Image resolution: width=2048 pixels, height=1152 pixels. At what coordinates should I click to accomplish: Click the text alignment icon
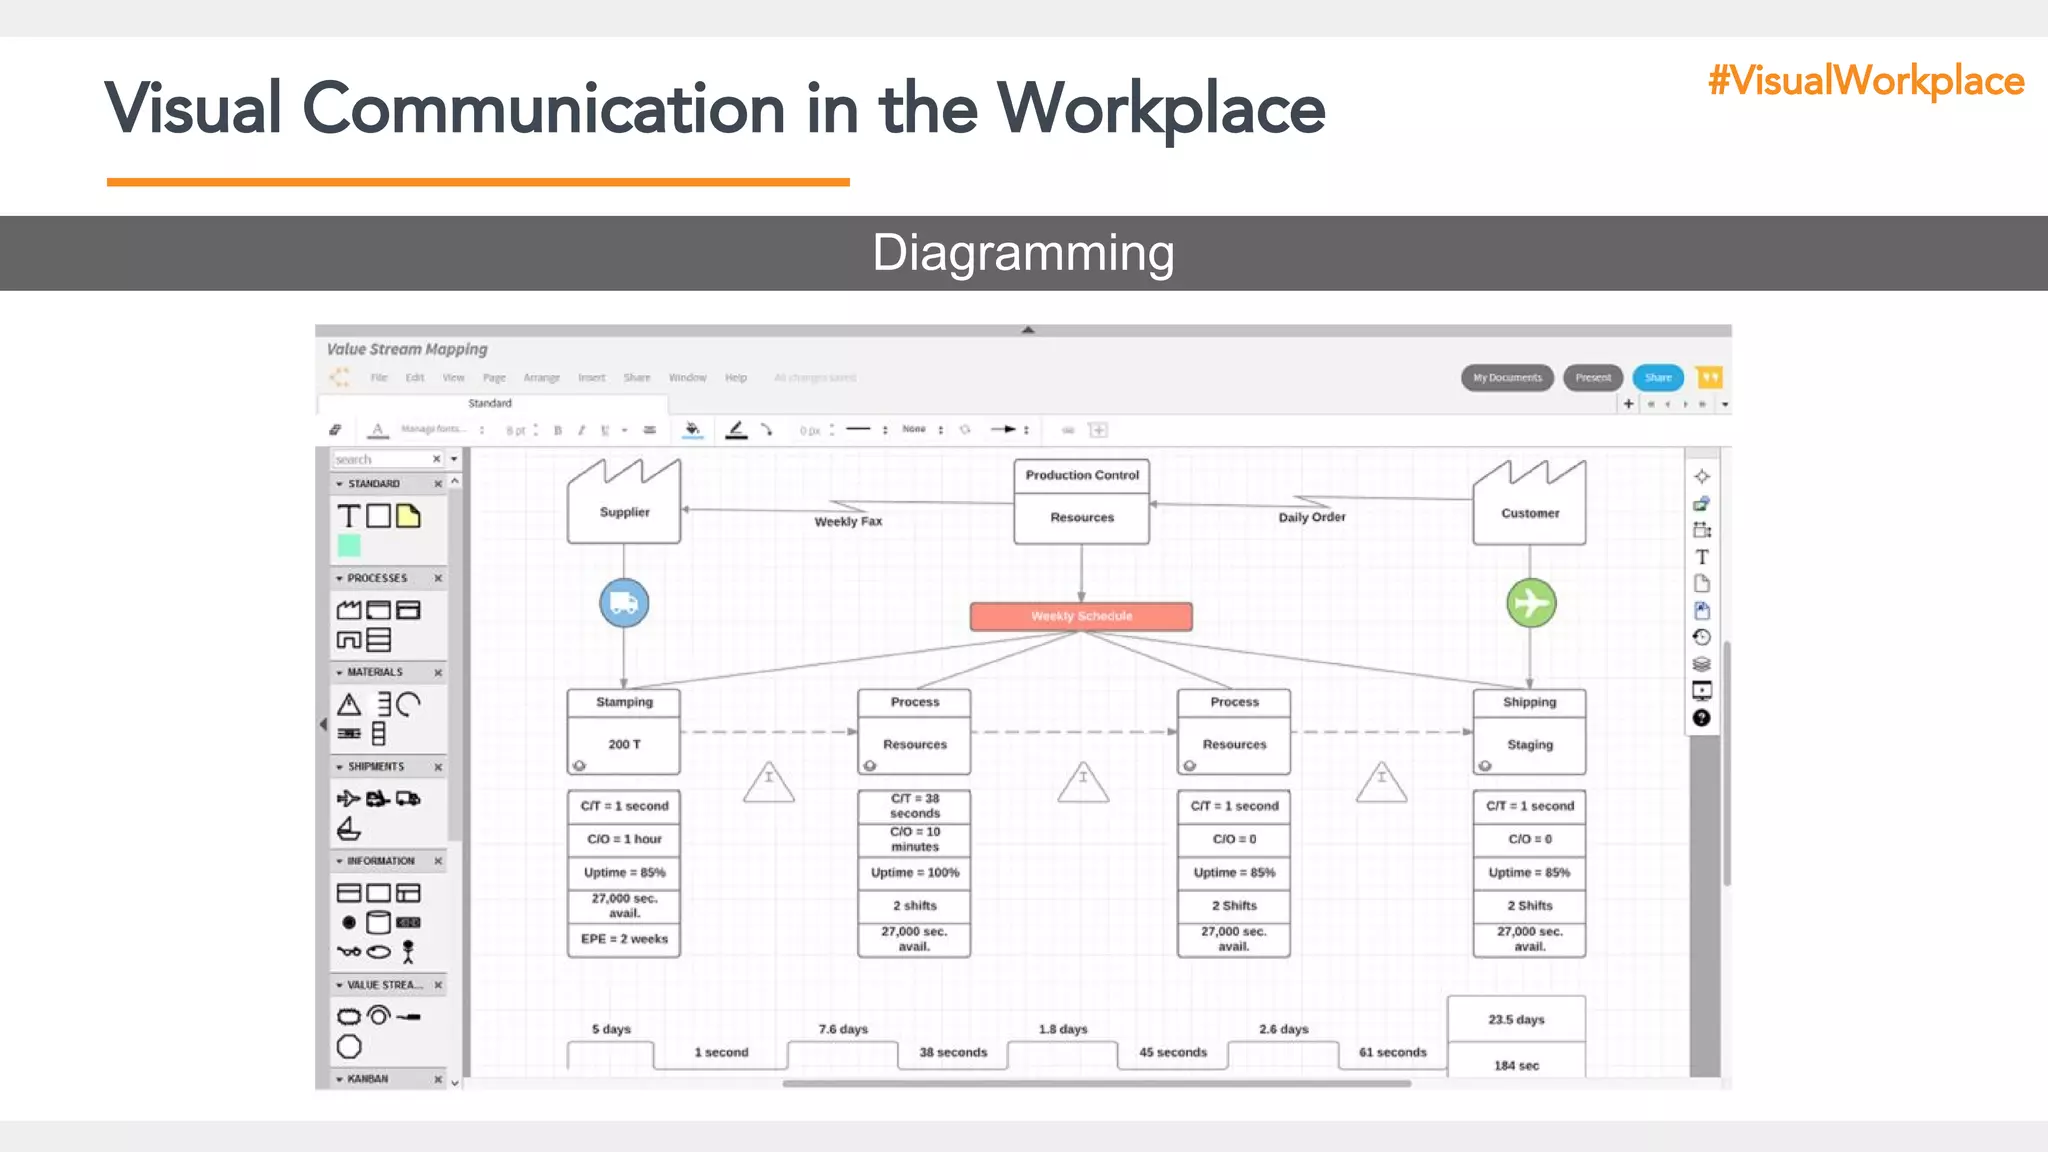650,430
